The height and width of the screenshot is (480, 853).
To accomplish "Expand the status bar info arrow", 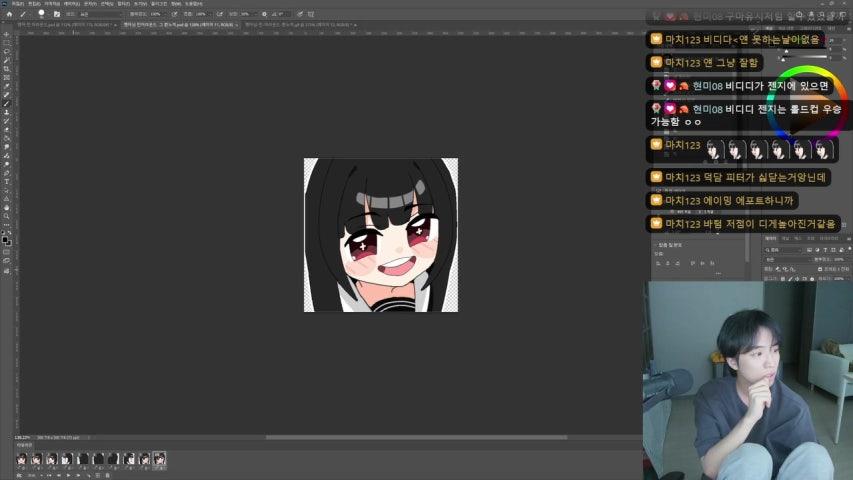I will (x=89, y=438).
